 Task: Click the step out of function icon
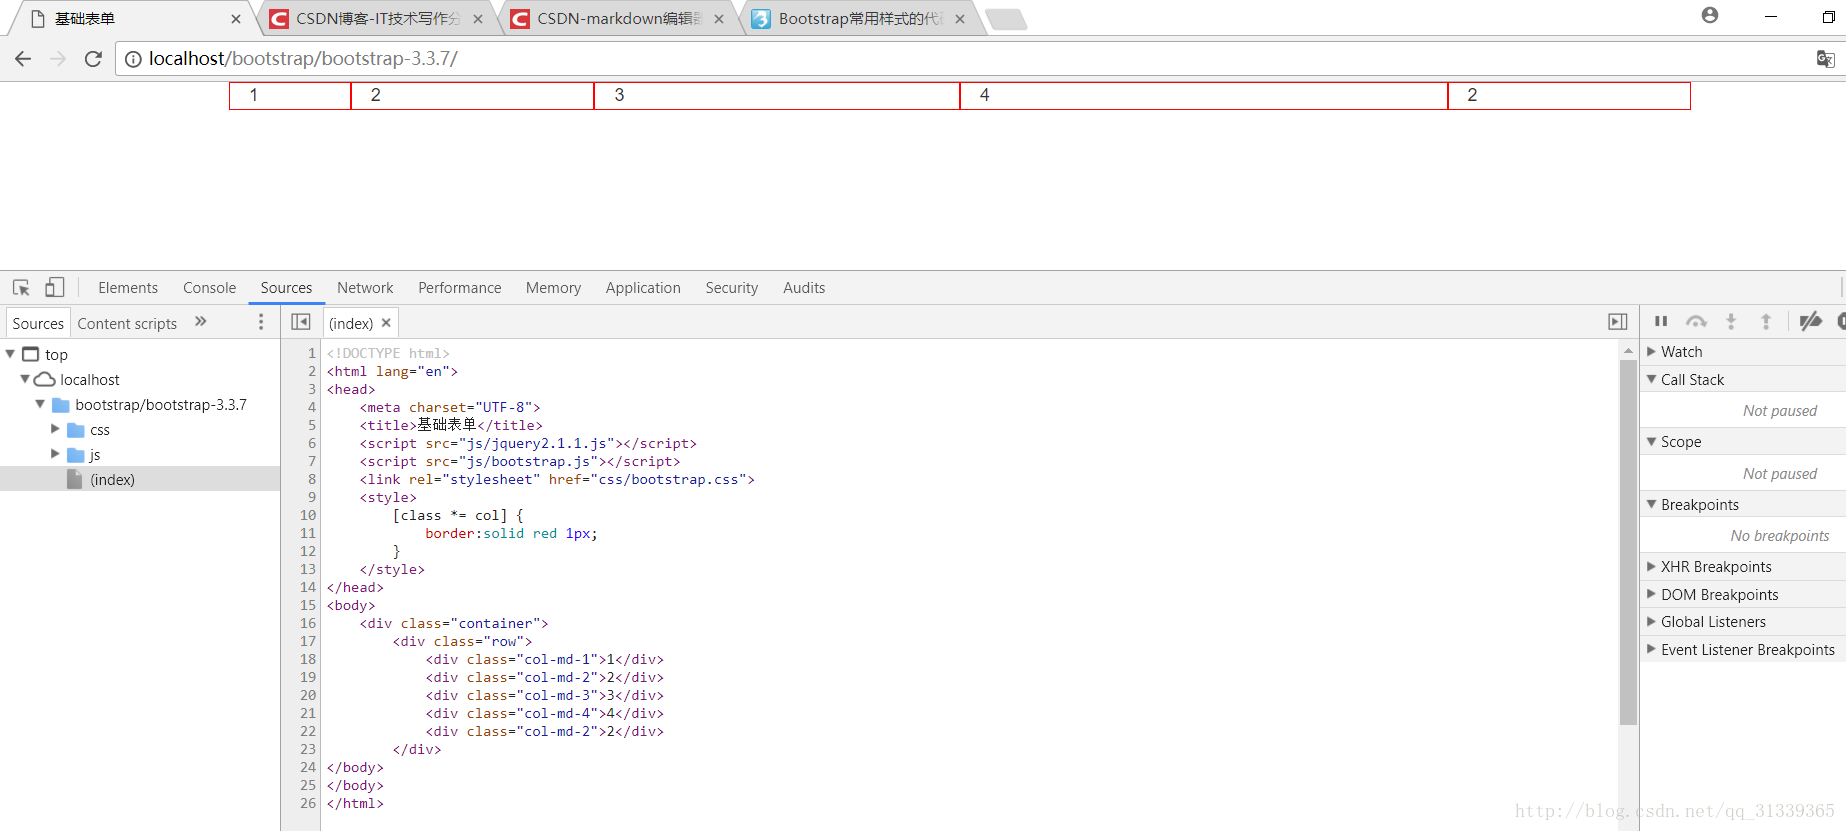pyautogui.click(x=1766, y=321)
